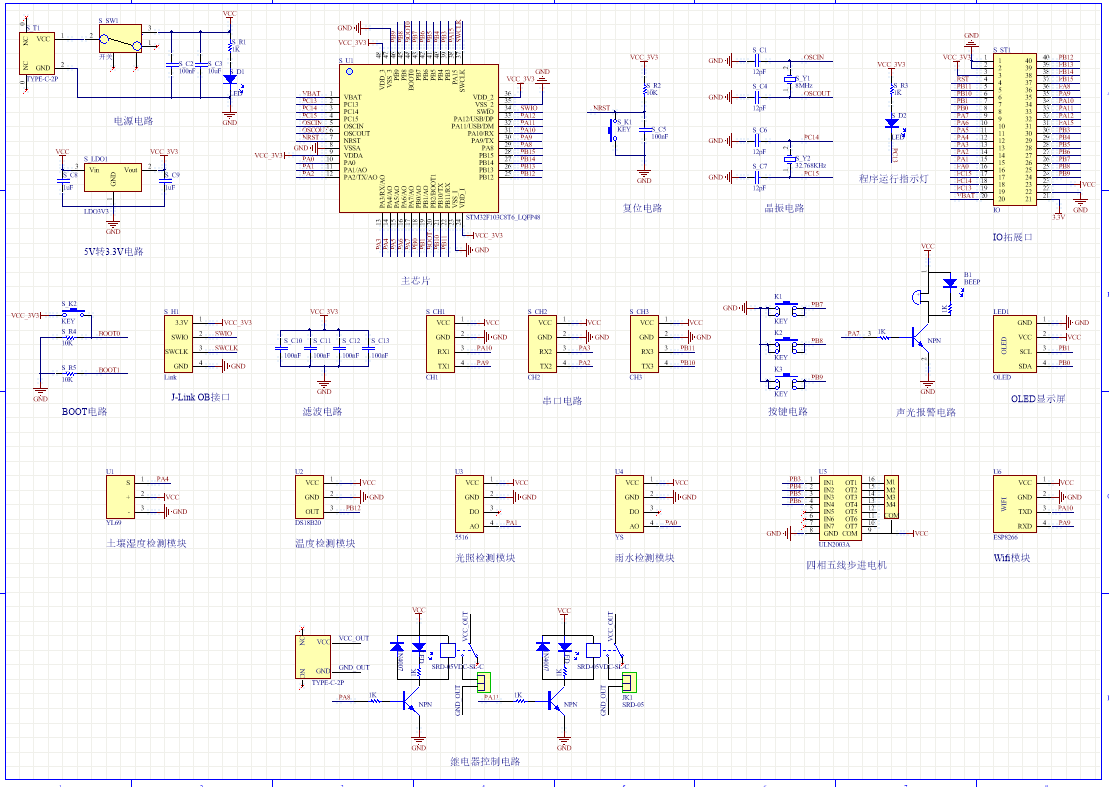Click the S_T1 TYPE-C-2P connector in the power circuit
This screenshot has width=1109, height=787.
[x=37, y=53]
